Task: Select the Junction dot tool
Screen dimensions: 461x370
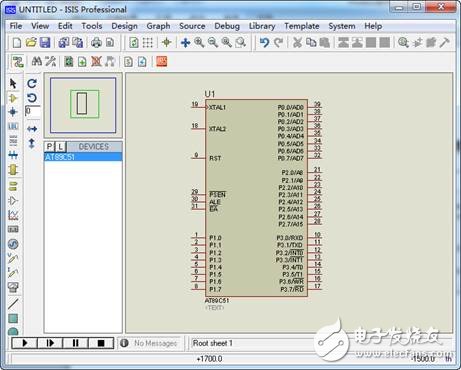Action: click(13, 112)
